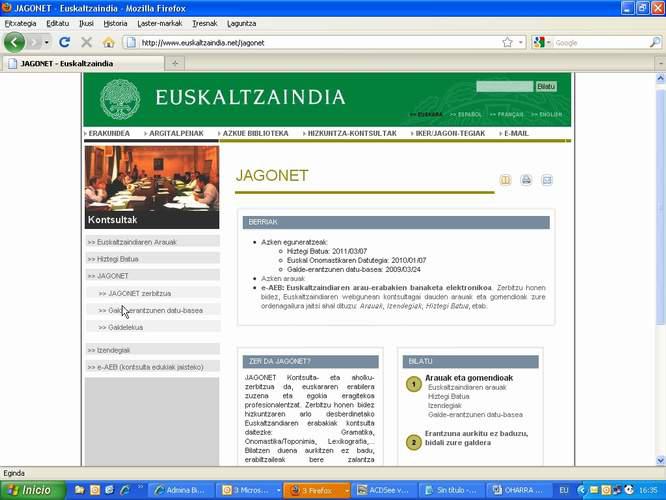The height and width of the screenshot is (500, 666).
Task: Expand the 3 Microsoft taskbar group
Action: pos(279,490)
